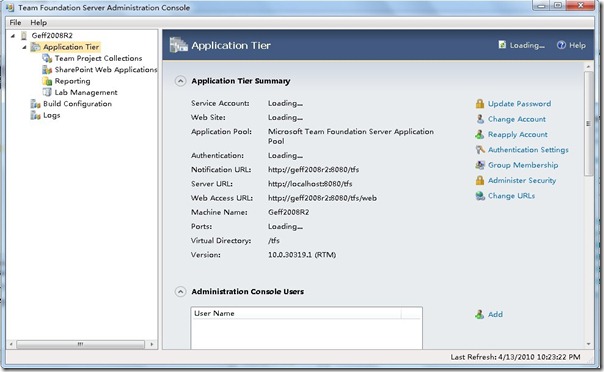Open the Lab Management node
The image size is (604, 372).
[x=86, y=92]
